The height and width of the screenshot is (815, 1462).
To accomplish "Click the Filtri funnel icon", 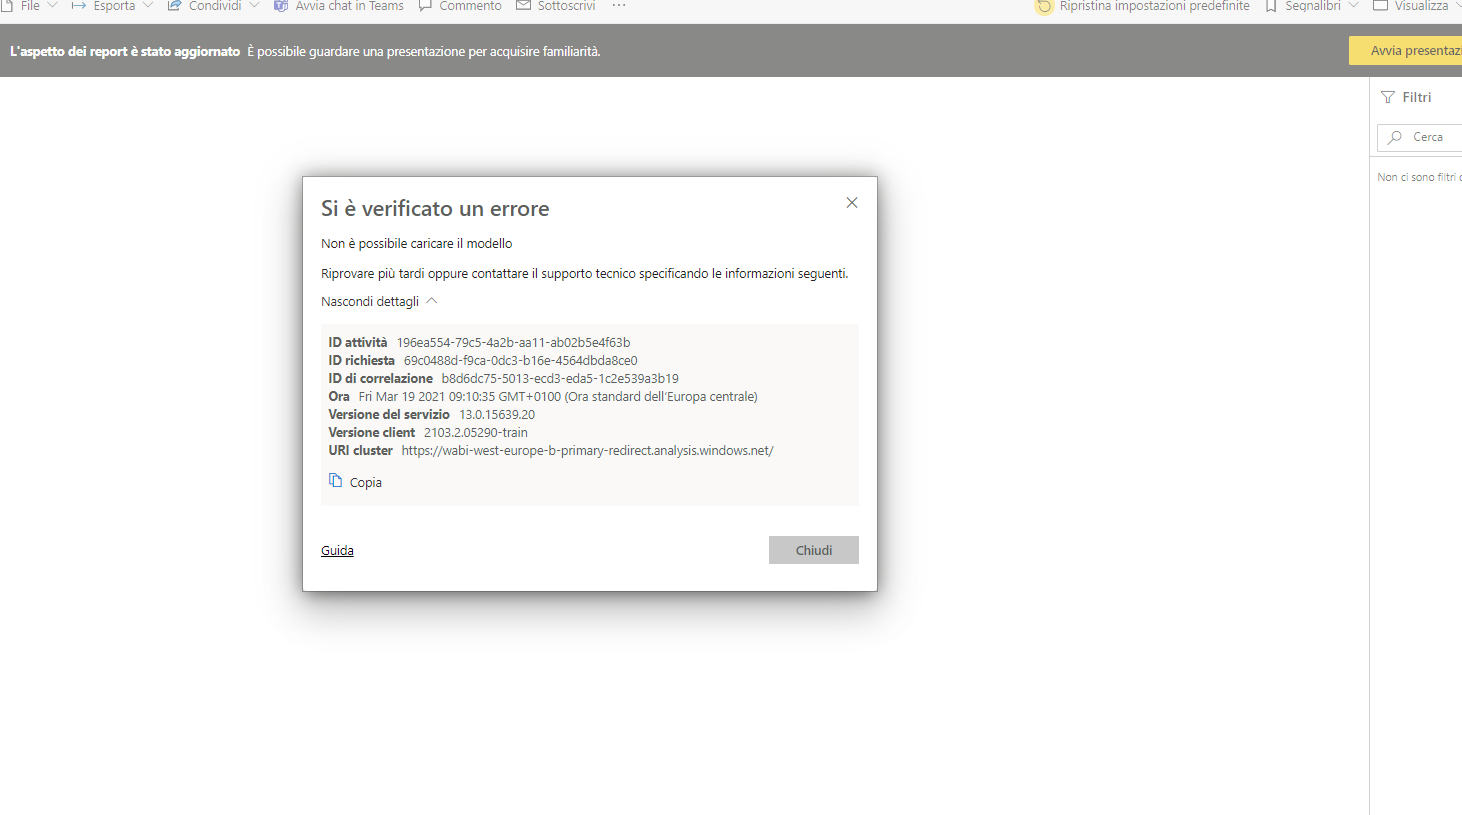I will (1388, 97).
